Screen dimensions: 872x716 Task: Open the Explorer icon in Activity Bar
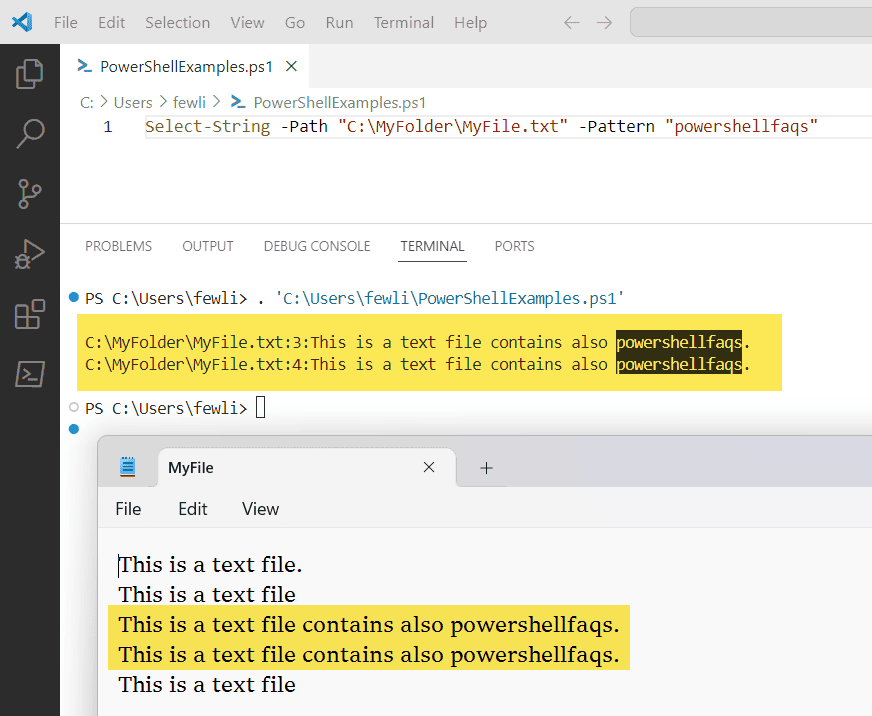[29, 72]
